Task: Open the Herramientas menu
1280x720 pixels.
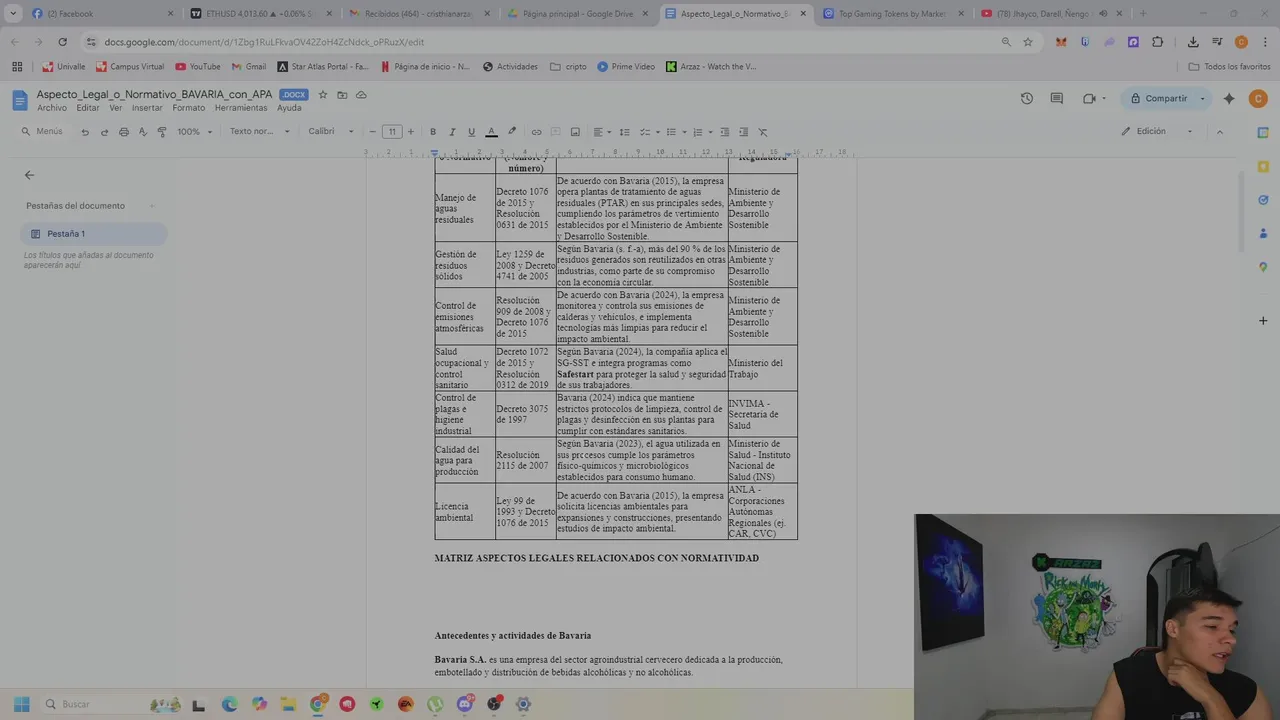Action: (241, 108)
